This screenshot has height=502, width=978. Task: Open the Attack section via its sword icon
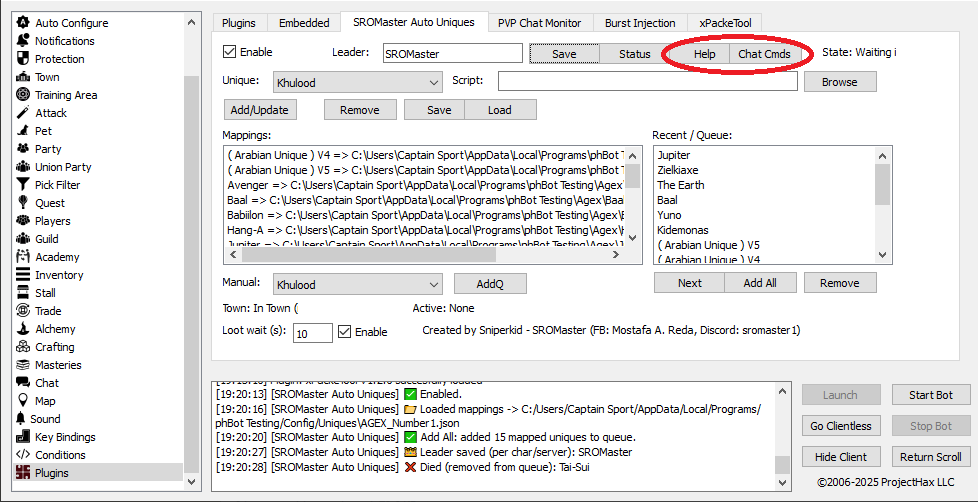click(22, 113)
